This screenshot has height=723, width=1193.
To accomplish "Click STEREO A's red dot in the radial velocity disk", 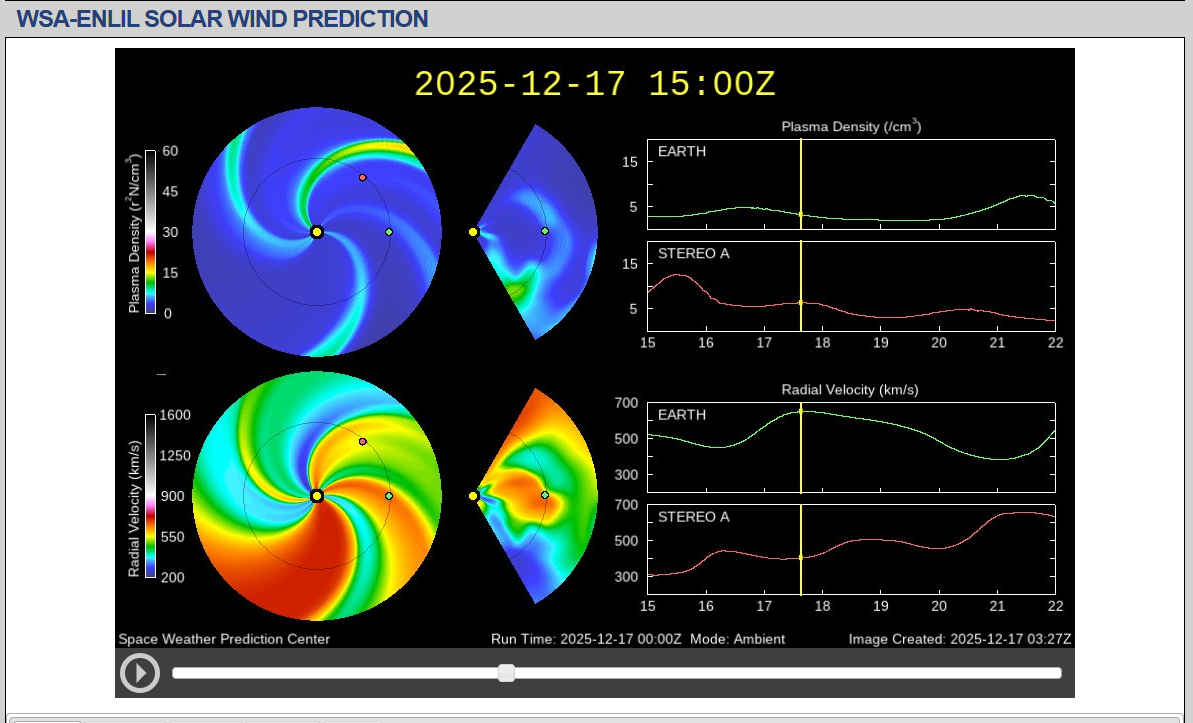I will [362, 441].
